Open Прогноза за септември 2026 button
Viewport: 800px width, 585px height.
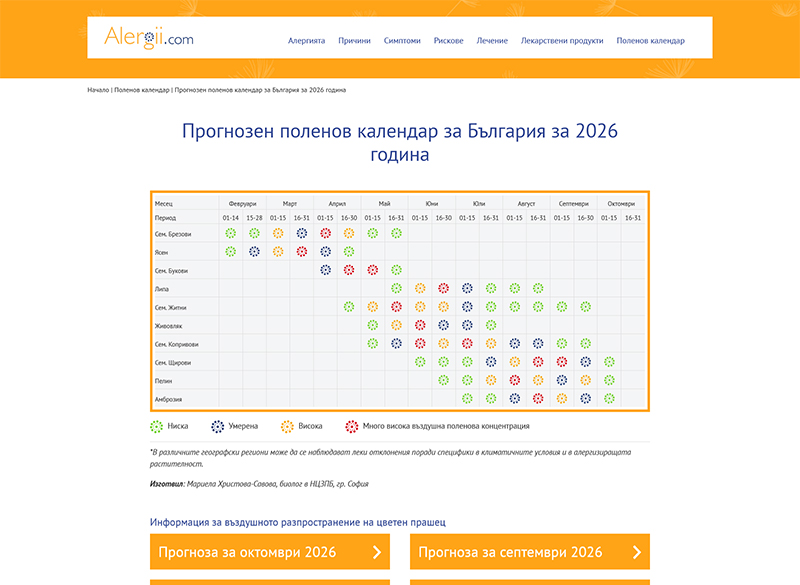530,552
